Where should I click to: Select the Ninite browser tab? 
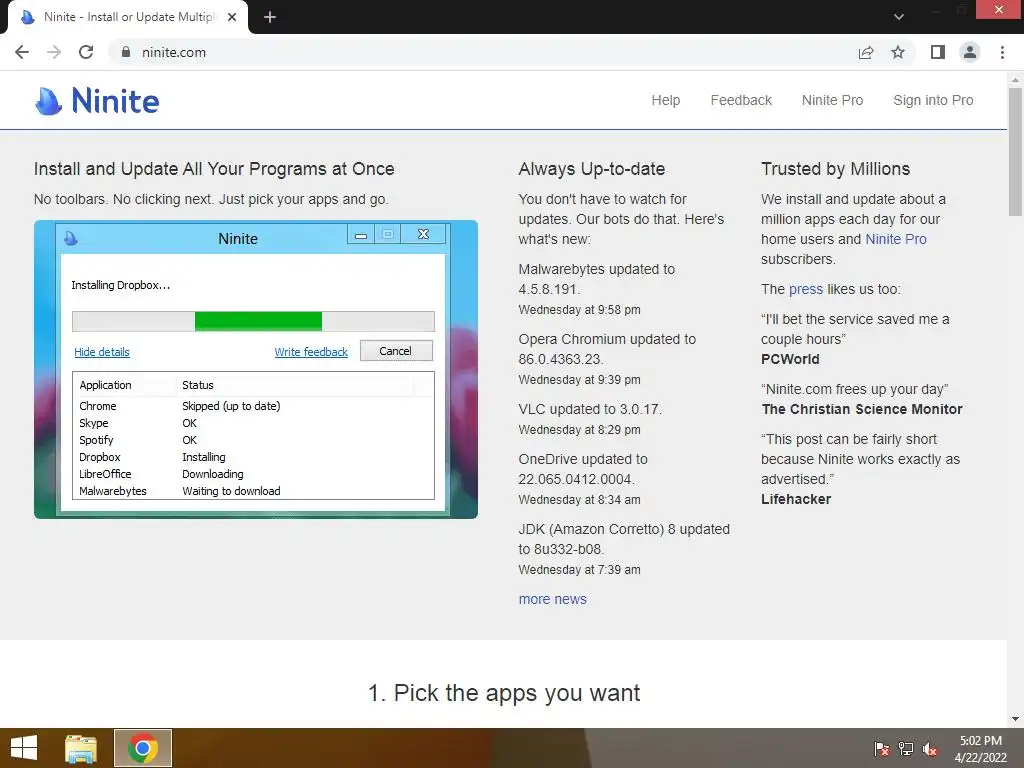(x=128, y=17)
